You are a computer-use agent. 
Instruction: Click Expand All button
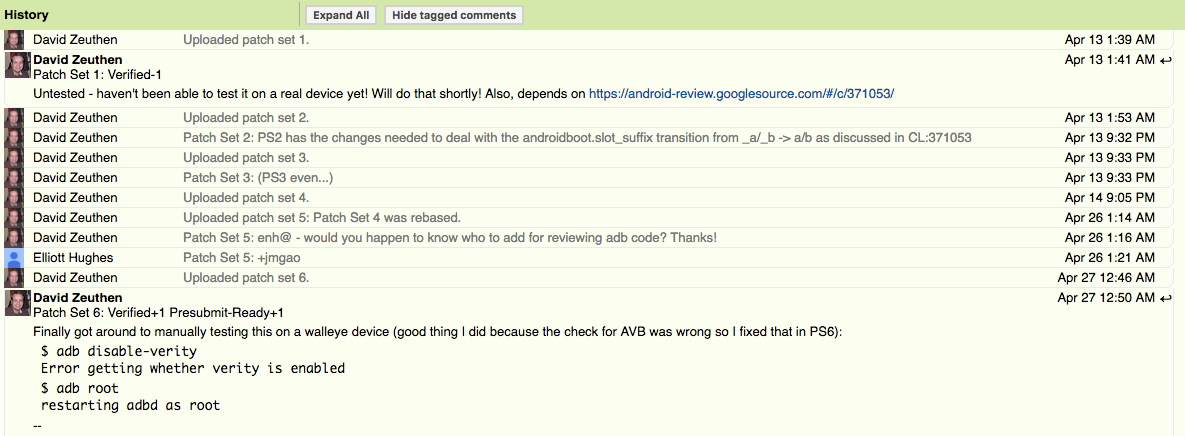click(341, 15)
